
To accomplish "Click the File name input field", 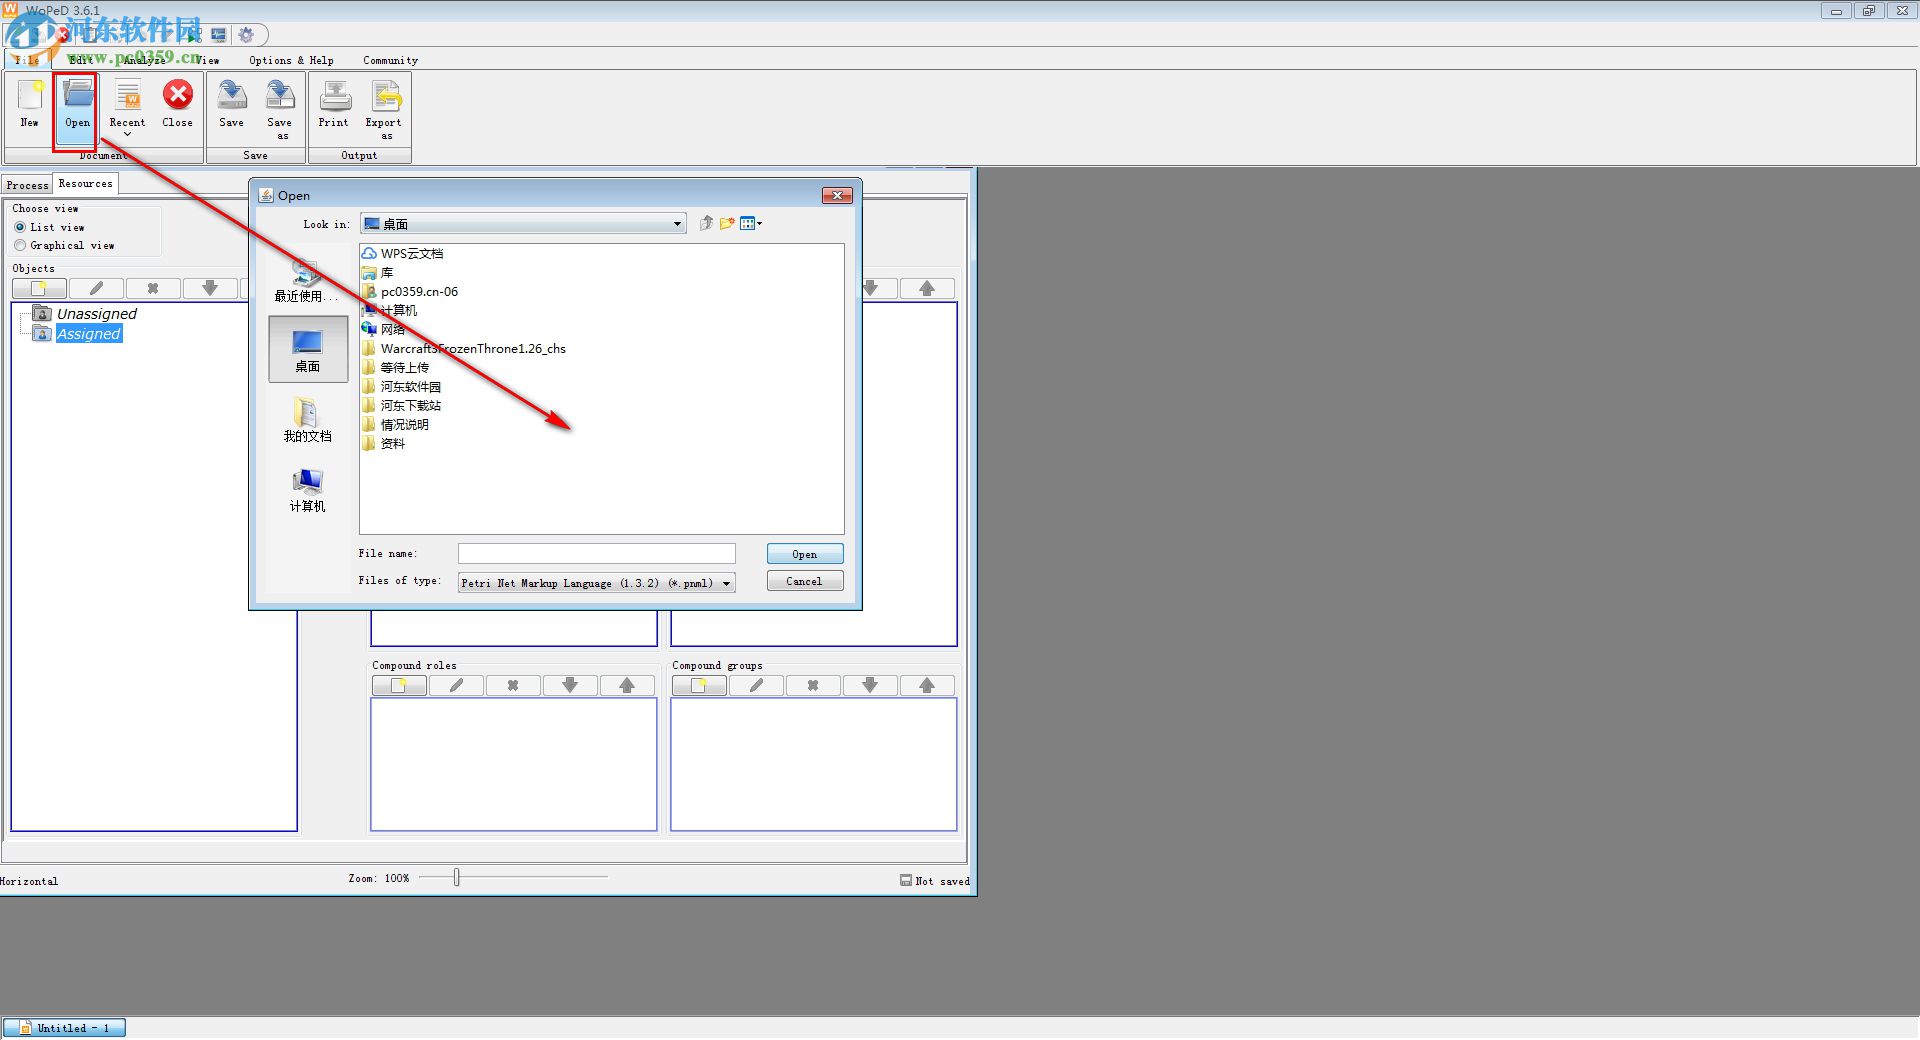I will click(x=597, y=553).
